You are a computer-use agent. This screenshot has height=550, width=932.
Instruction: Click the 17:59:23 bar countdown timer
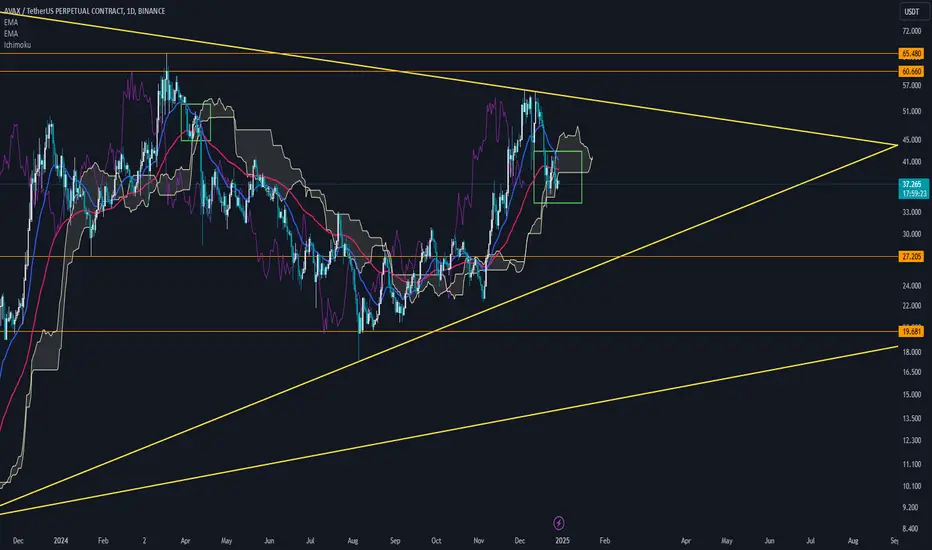click(914, 194)
